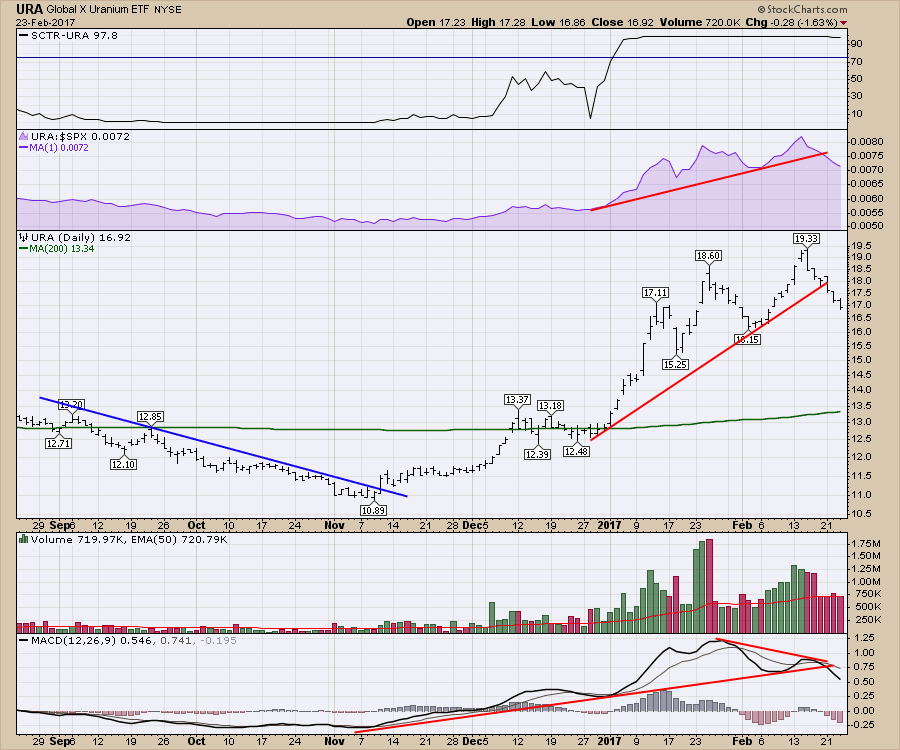Select the 17.11 price annotation

click(x=655, y=292)
